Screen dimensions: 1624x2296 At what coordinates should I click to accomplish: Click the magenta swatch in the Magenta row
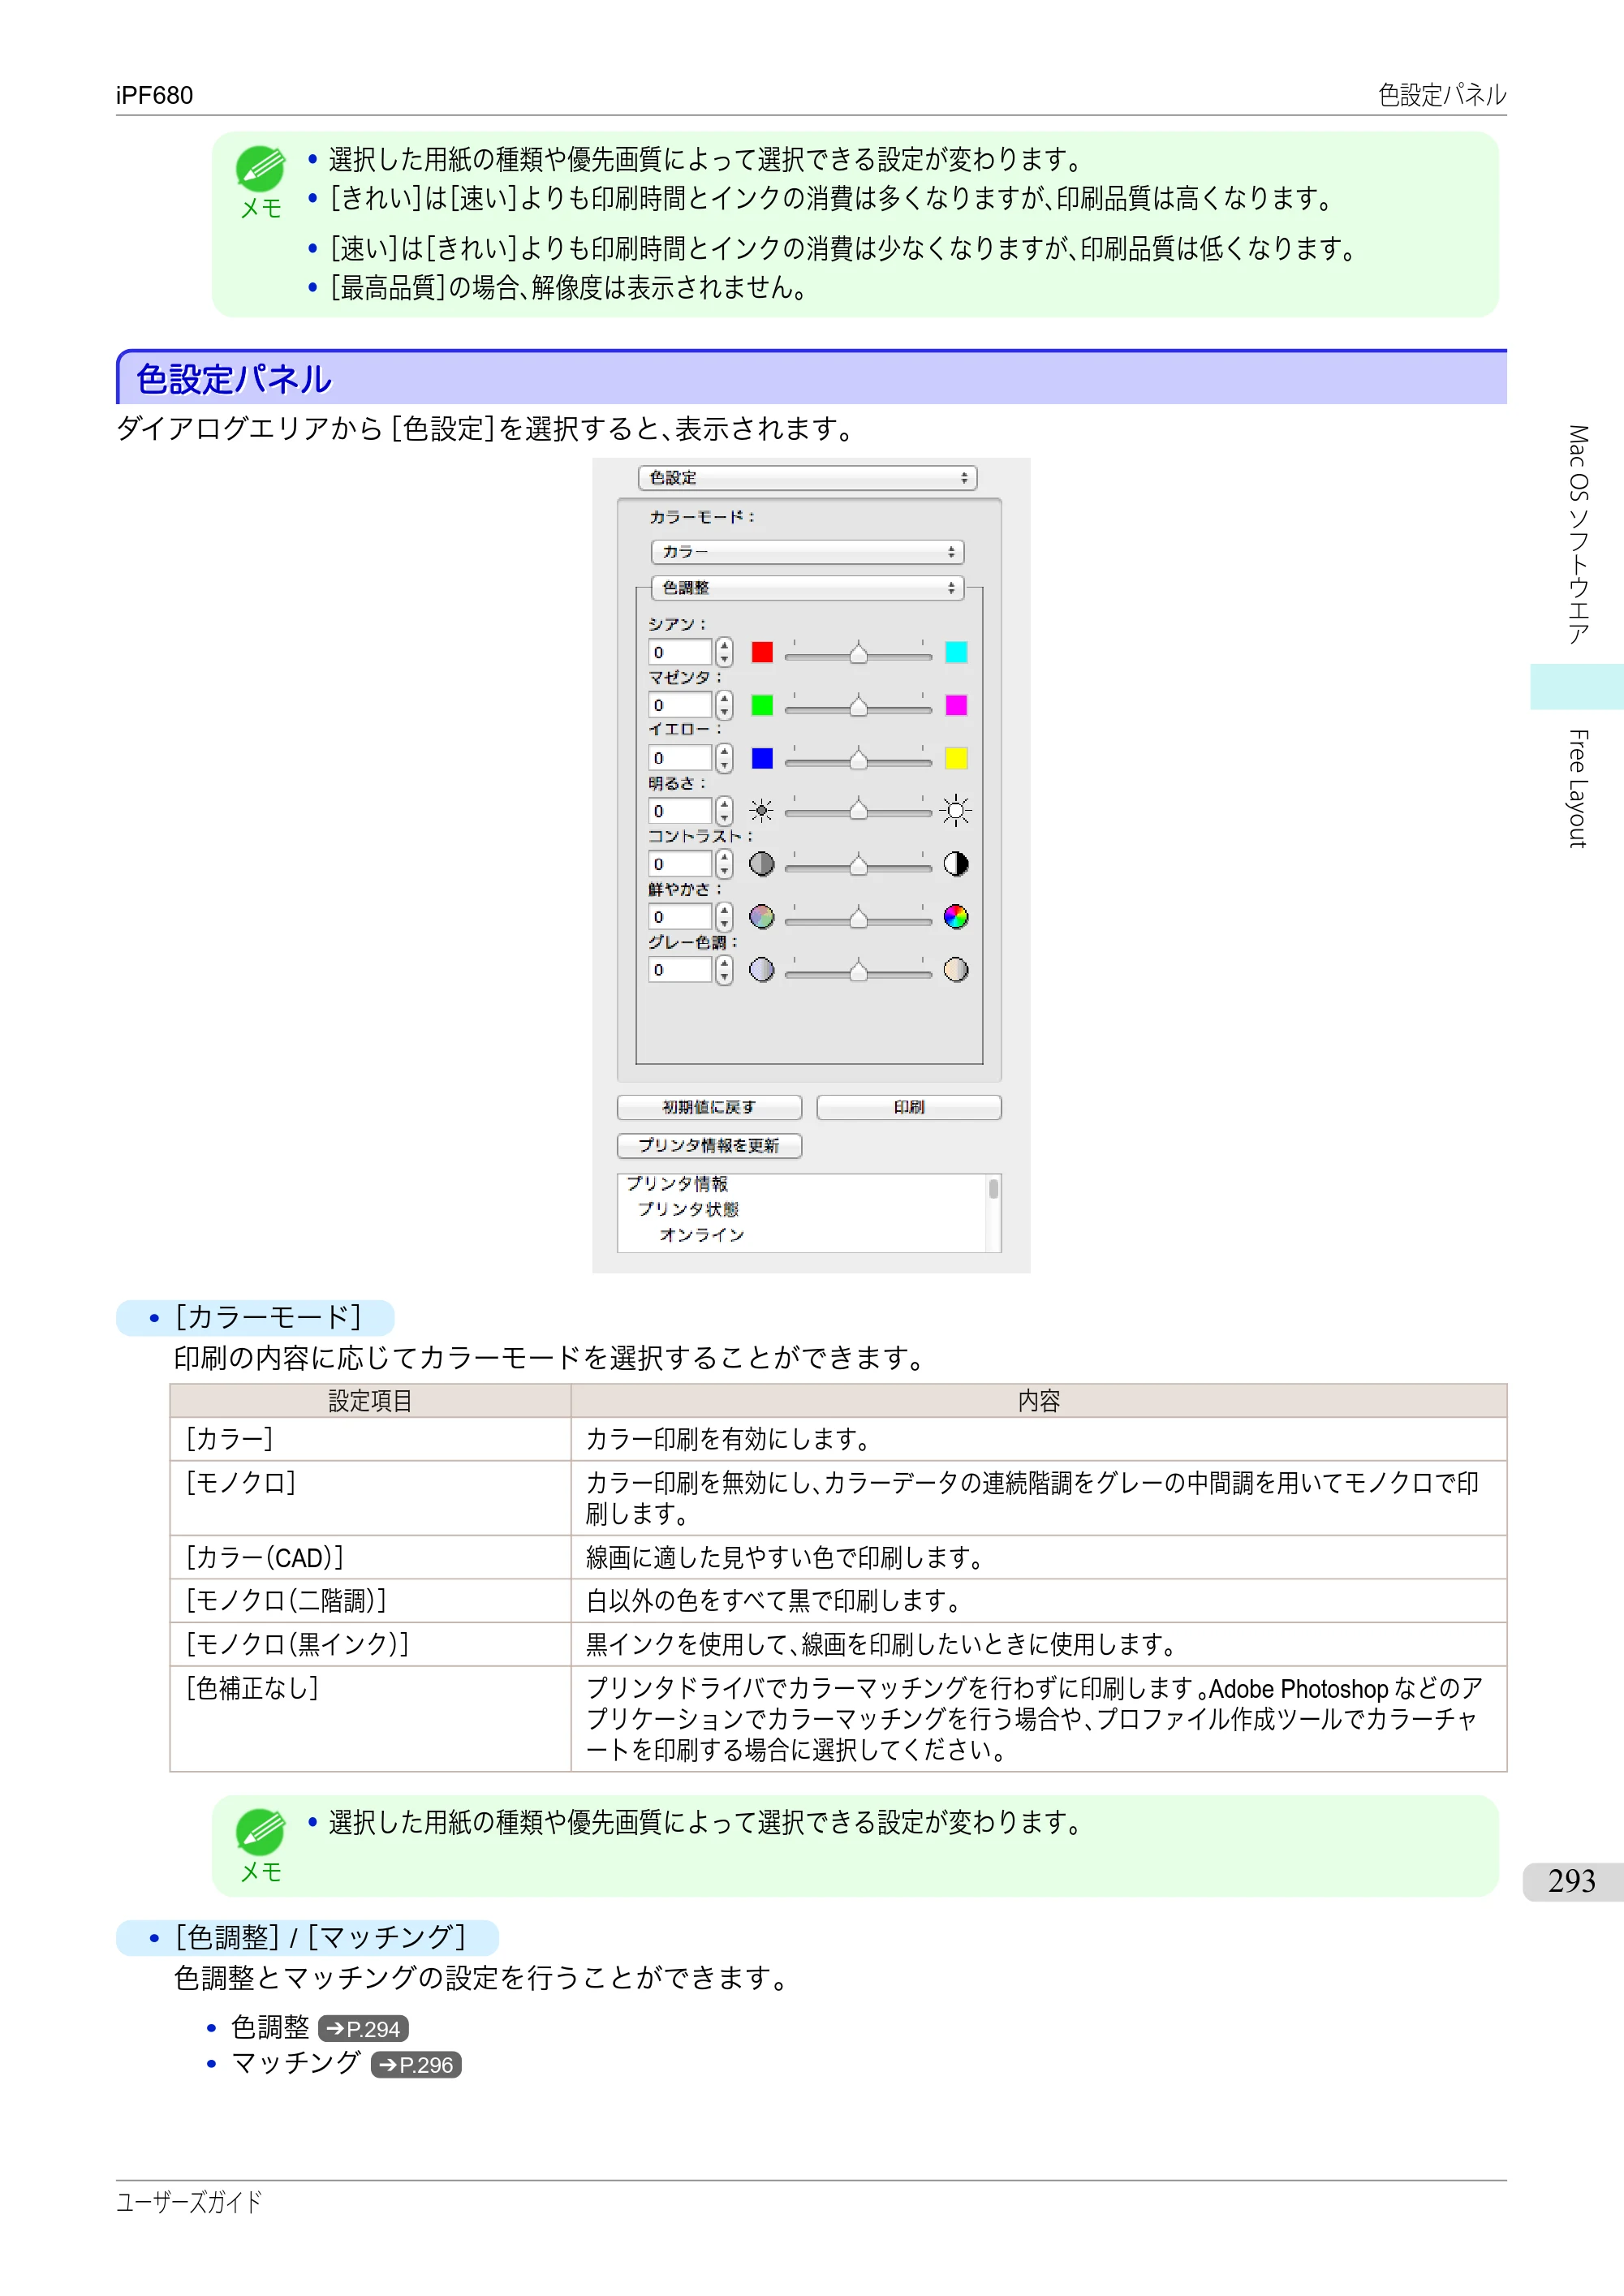click(x=956, y=705)
